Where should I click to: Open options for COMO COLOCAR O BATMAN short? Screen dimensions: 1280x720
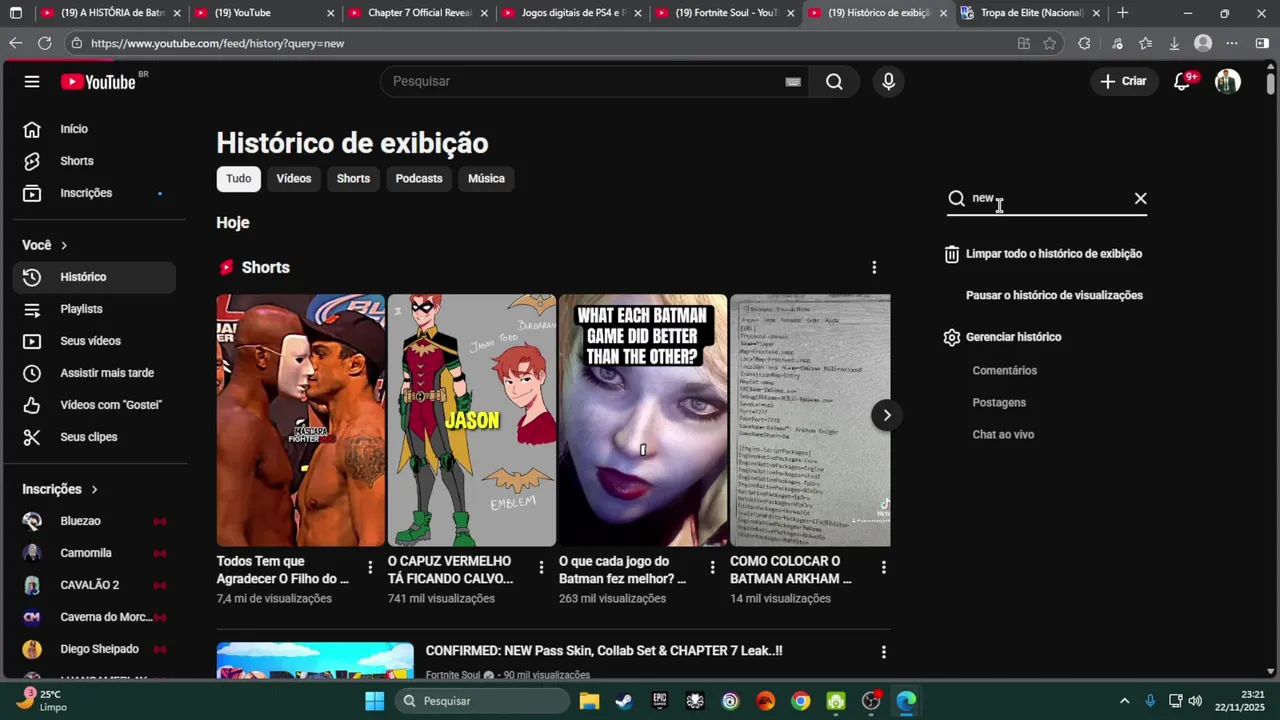[883, 567]
